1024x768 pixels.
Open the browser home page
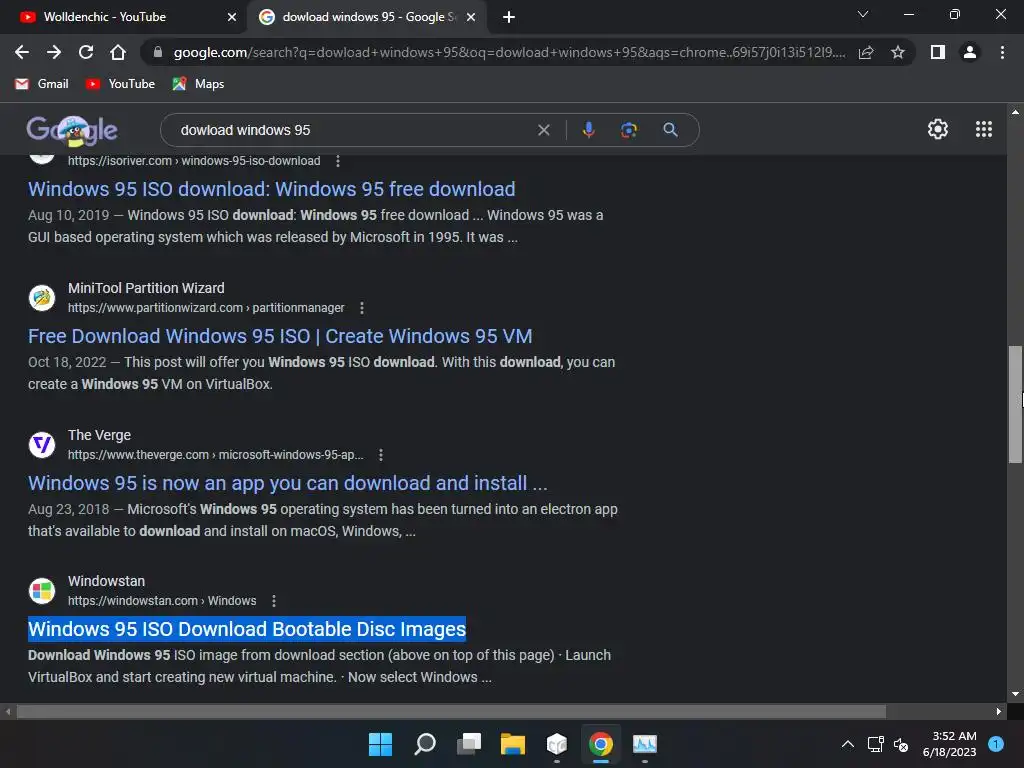click(118, 52)
